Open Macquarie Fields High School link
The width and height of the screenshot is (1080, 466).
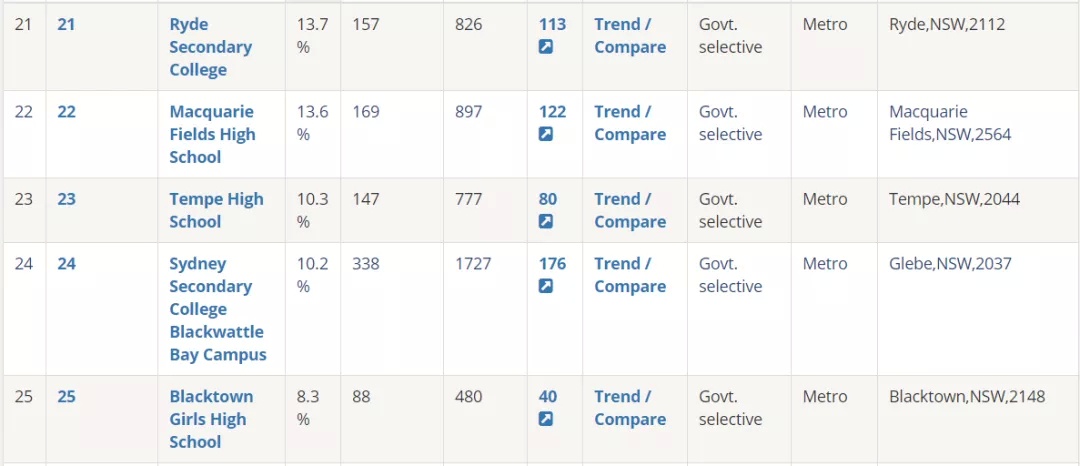click(x=212, y=134)
